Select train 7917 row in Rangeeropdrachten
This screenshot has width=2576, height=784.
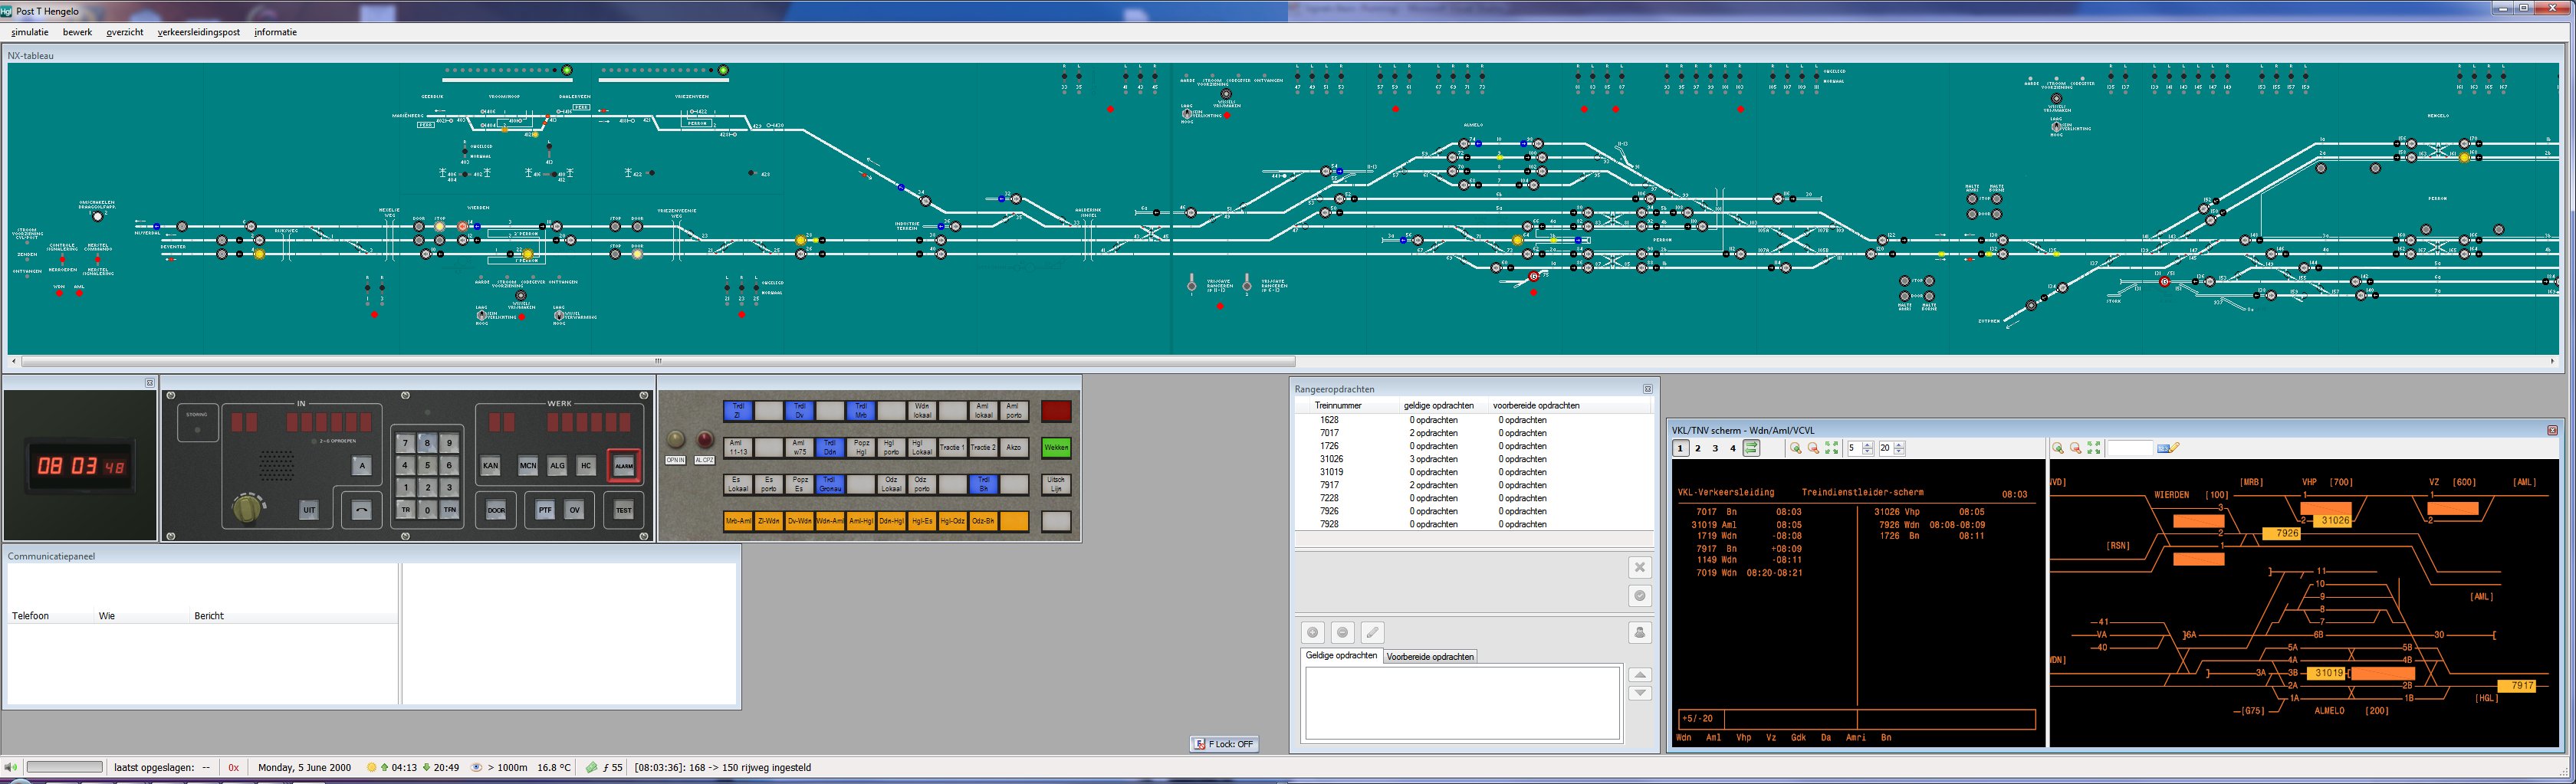coord(1474,485)
